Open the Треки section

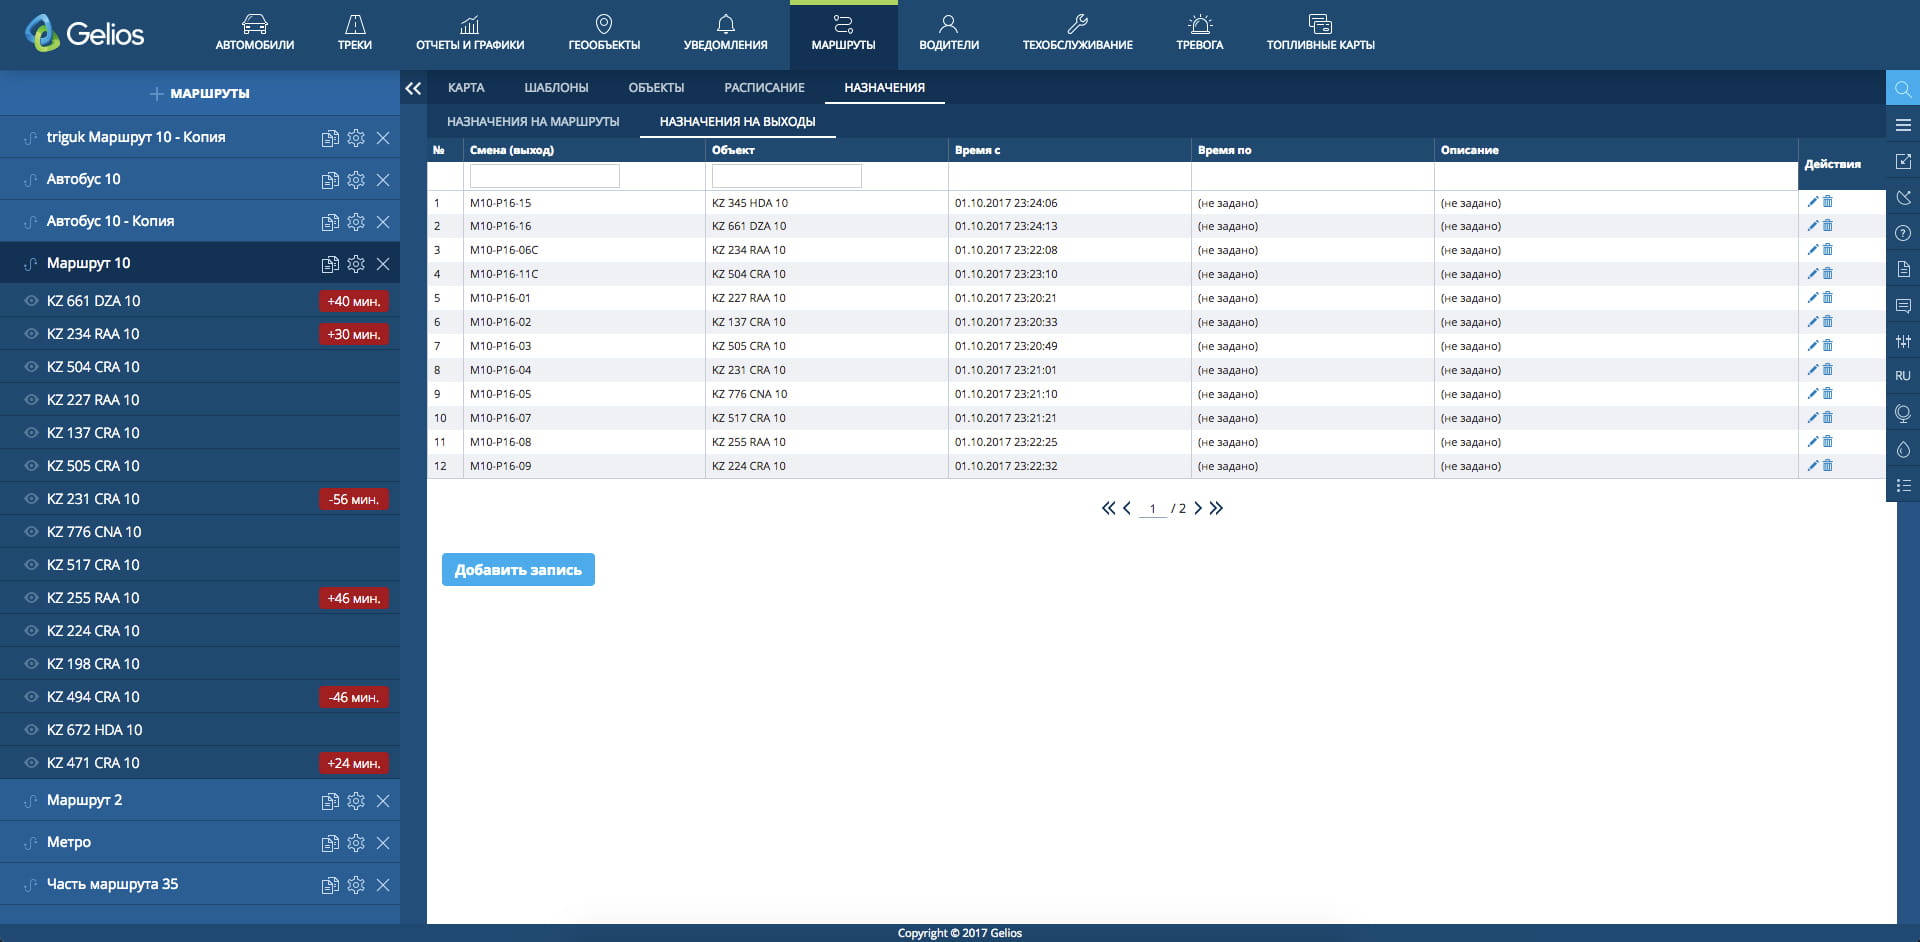click(355, 33)
